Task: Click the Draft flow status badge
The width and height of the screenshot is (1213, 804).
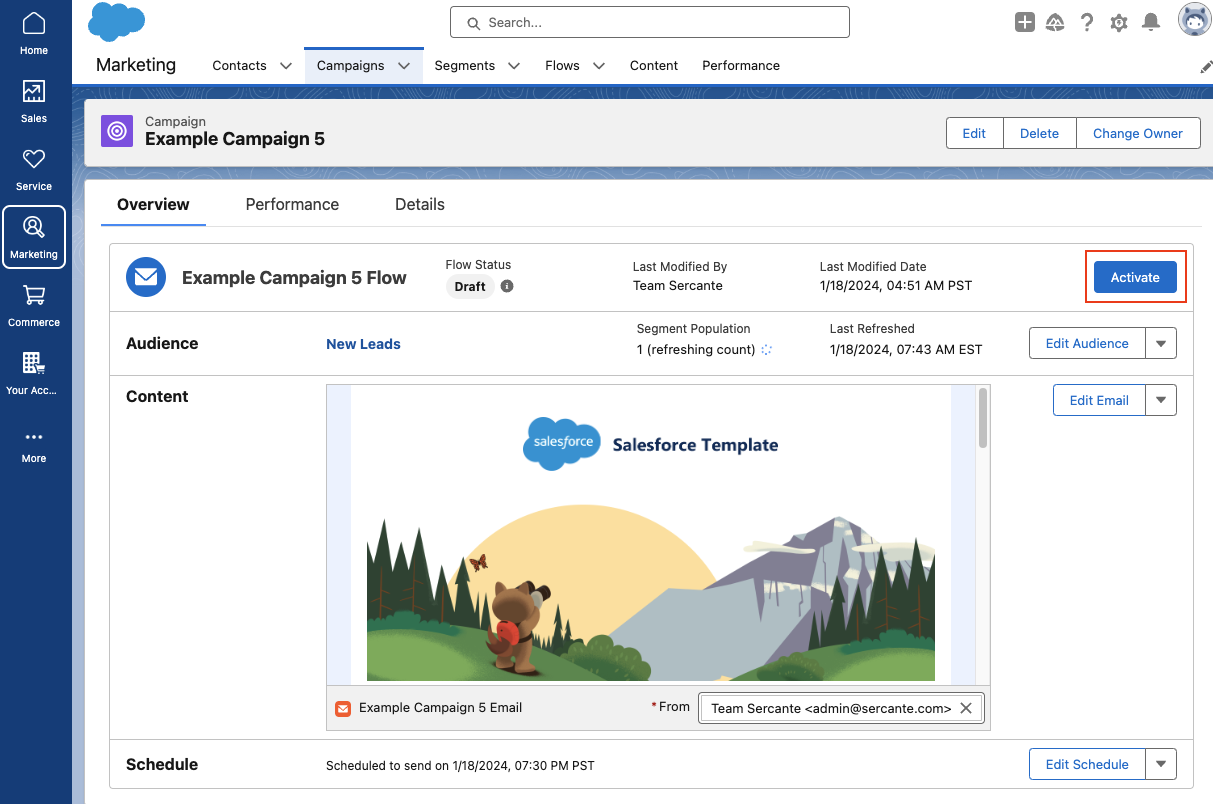Action: click(470, 286)
